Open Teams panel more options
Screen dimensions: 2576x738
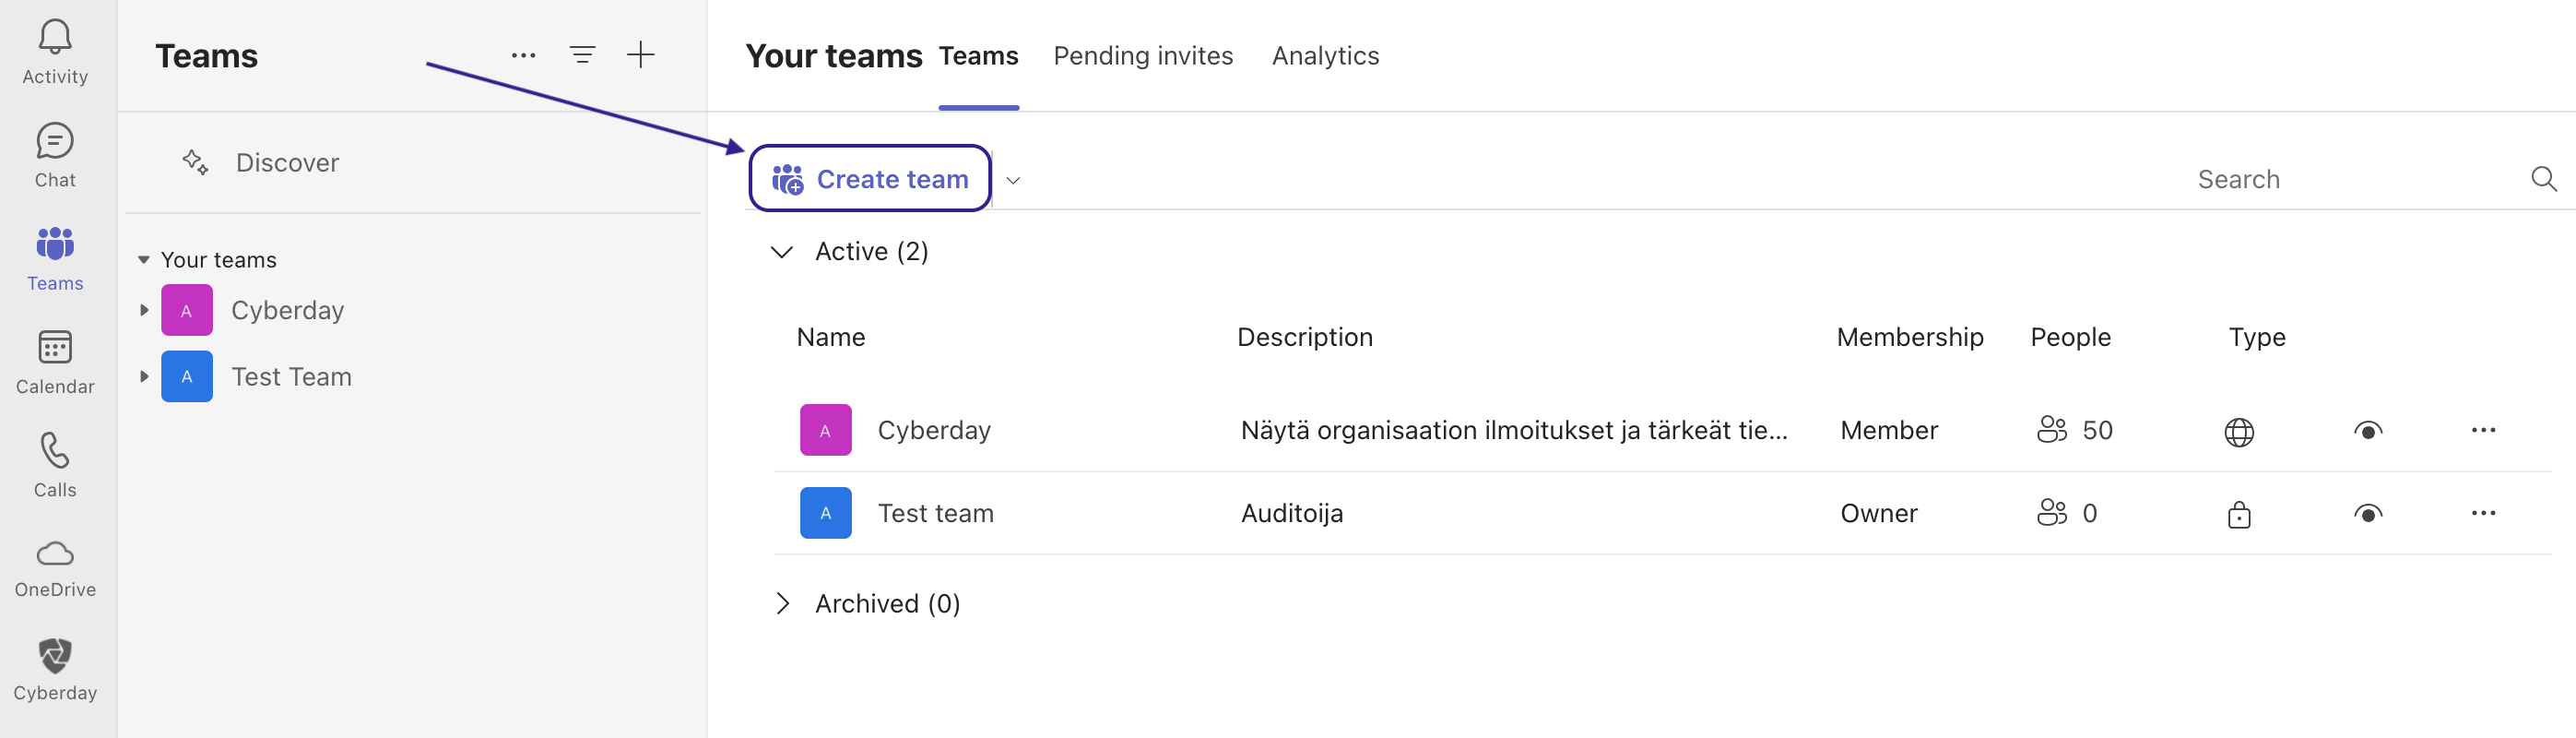523,55
